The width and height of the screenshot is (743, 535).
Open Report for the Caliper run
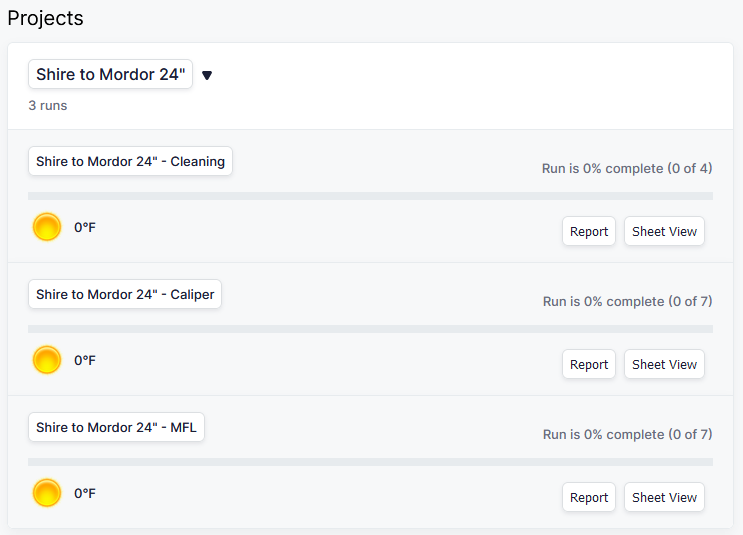pyautogui.click(x=588, y=365)
